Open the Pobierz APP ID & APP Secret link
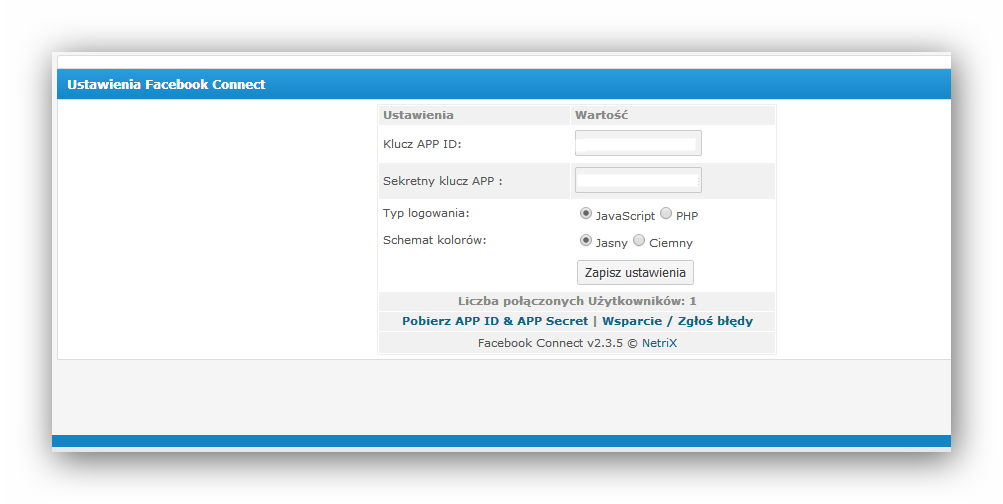1003x504 pixels. (494, 321)
